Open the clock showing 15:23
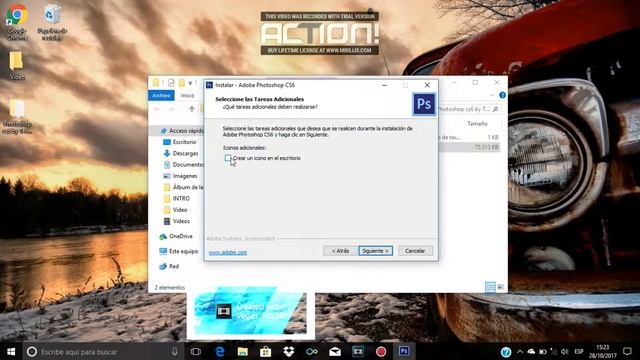 point(602,351)
